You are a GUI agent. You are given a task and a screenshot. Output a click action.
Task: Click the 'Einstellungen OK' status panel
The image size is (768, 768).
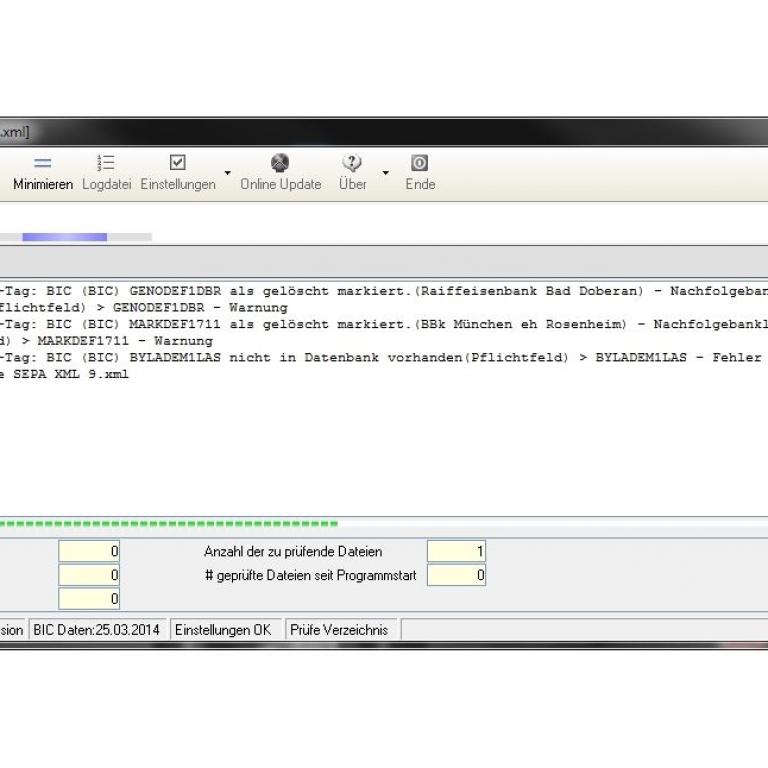(x=223, y=630)
